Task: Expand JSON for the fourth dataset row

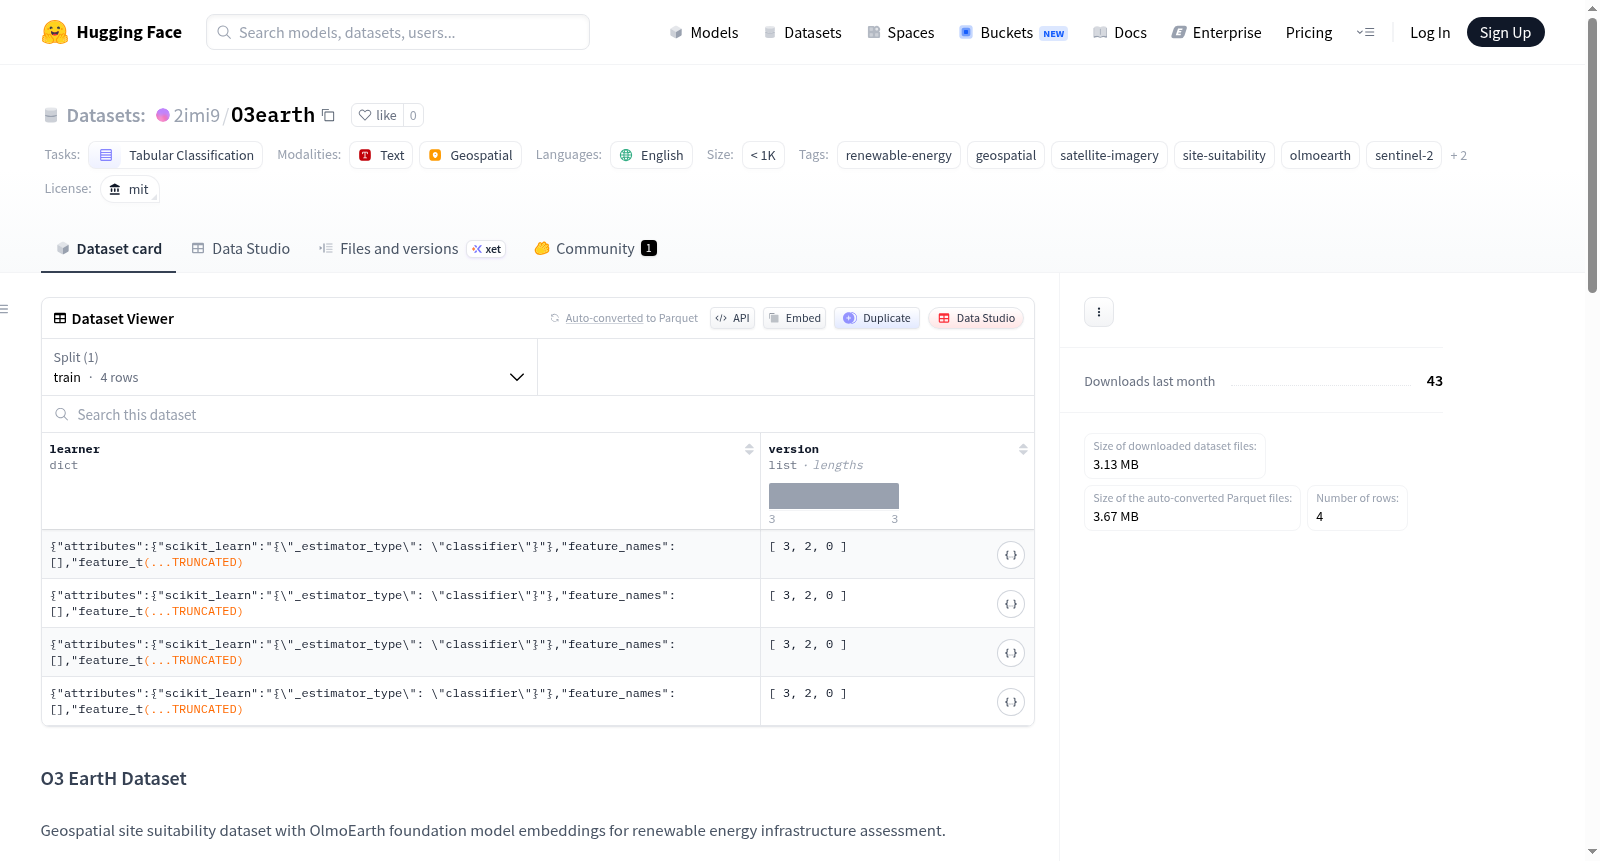Action: [1011, 702]
